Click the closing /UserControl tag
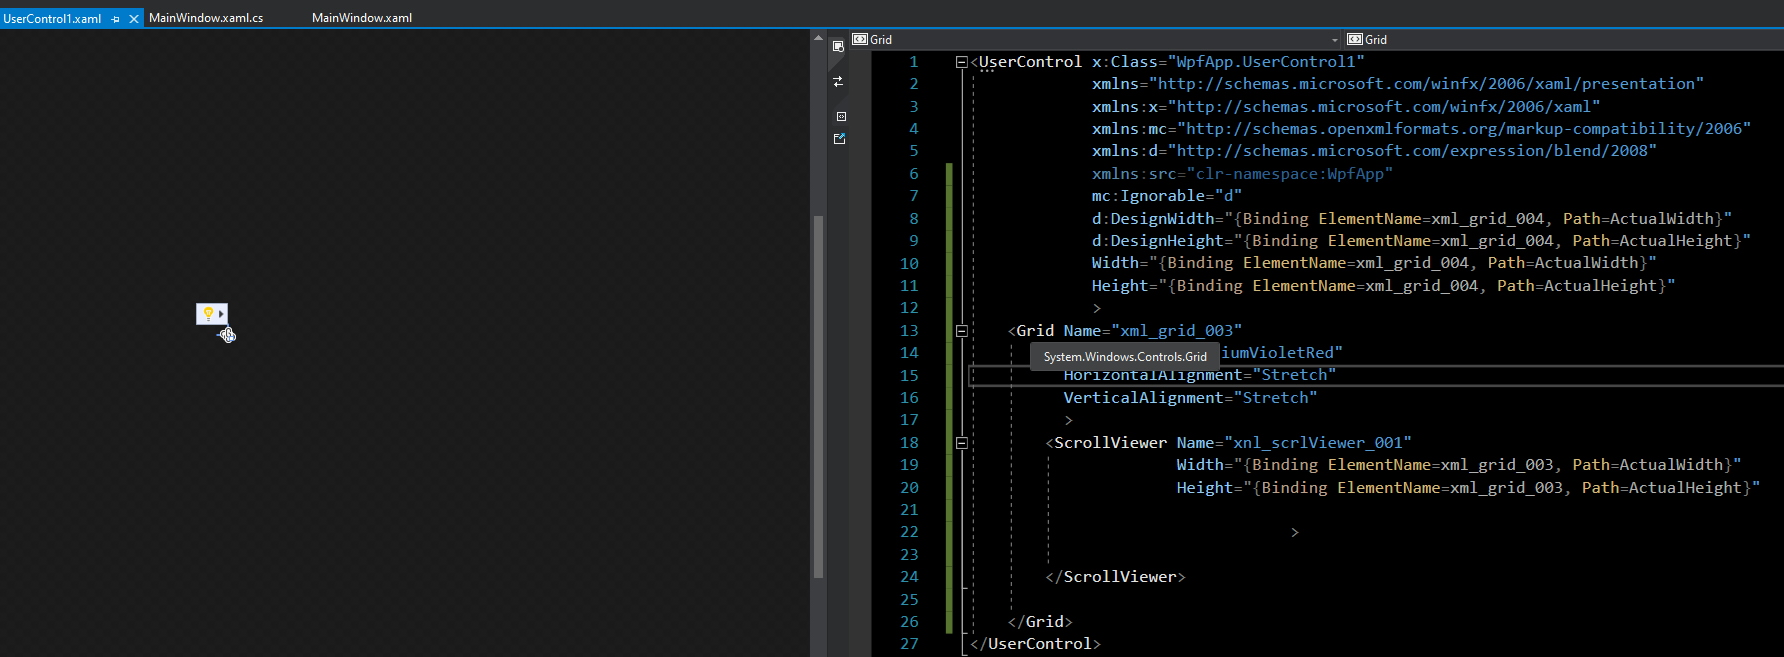Image resolution: width=1784 pixels, height=657 pixels. [1035, 644]
